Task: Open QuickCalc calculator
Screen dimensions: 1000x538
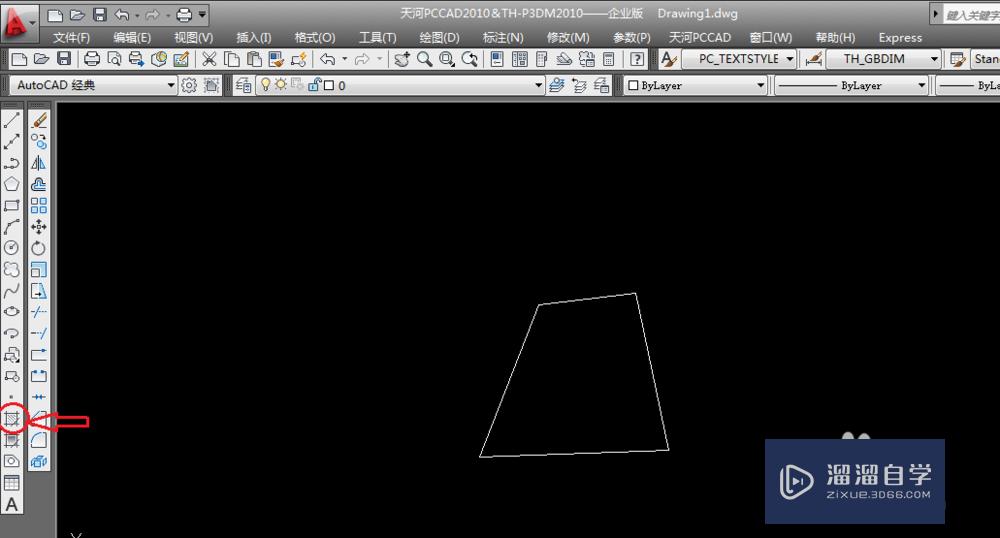Action: tap(609, 59)
